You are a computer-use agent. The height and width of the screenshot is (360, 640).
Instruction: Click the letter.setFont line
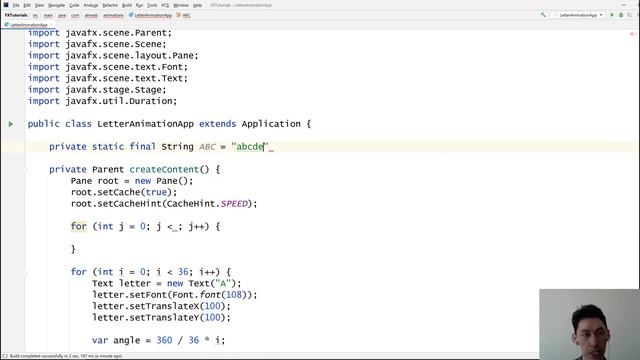(175, 295)
